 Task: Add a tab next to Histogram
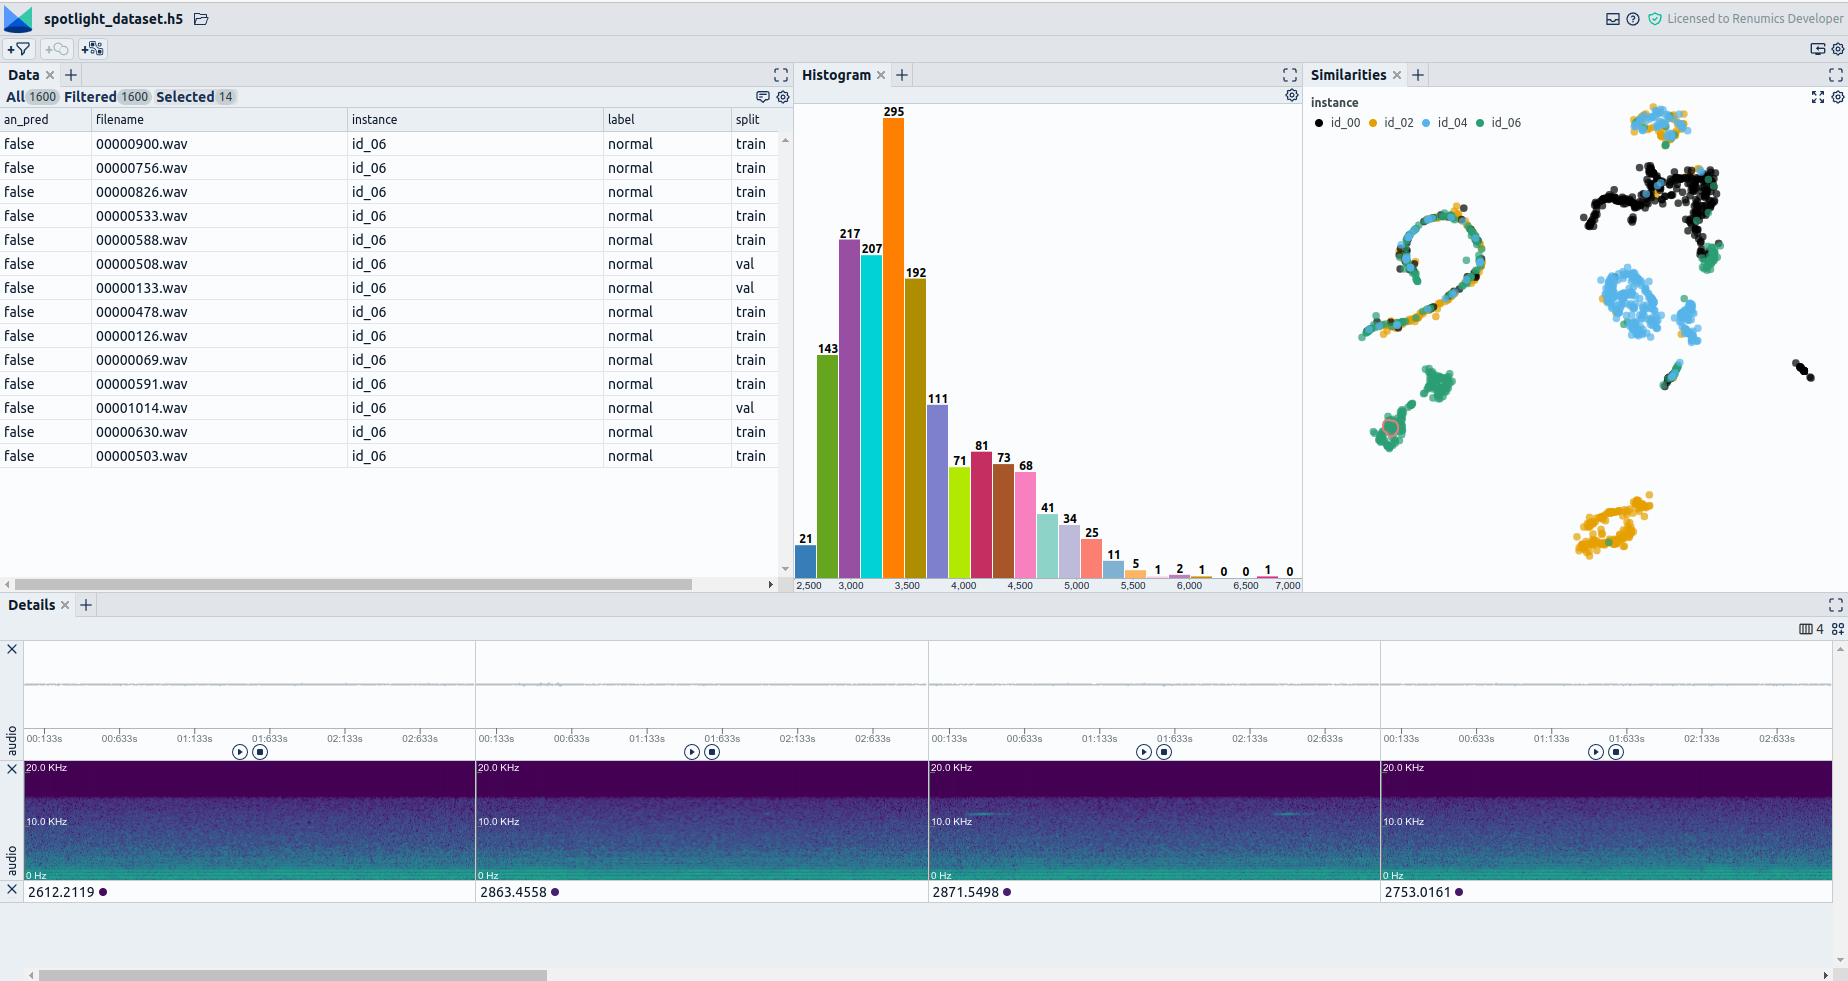902,75
